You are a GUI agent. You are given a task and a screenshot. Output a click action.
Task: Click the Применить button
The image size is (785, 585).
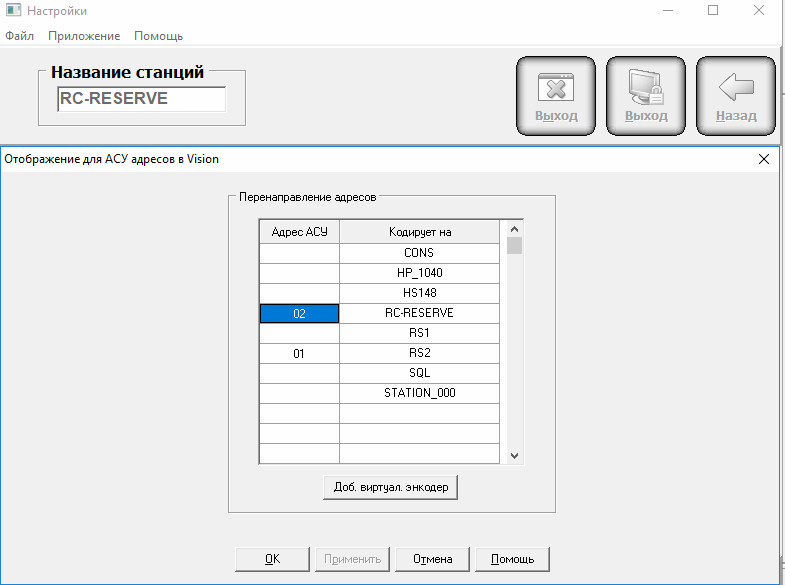point(352,559)
